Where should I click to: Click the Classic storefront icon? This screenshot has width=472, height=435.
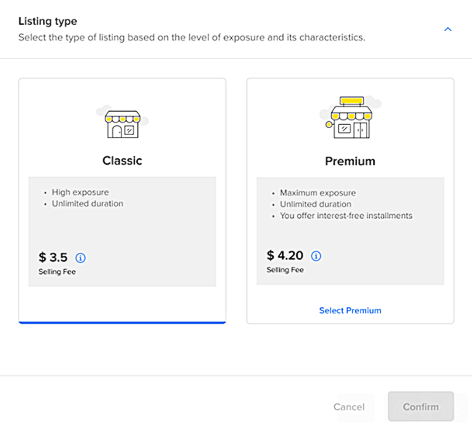click(122, 122)
